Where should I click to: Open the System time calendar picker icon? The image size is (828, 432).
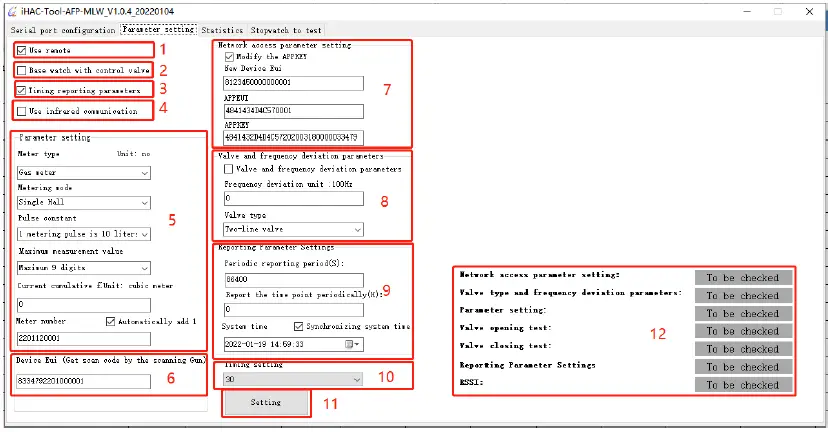pos(352,344)
